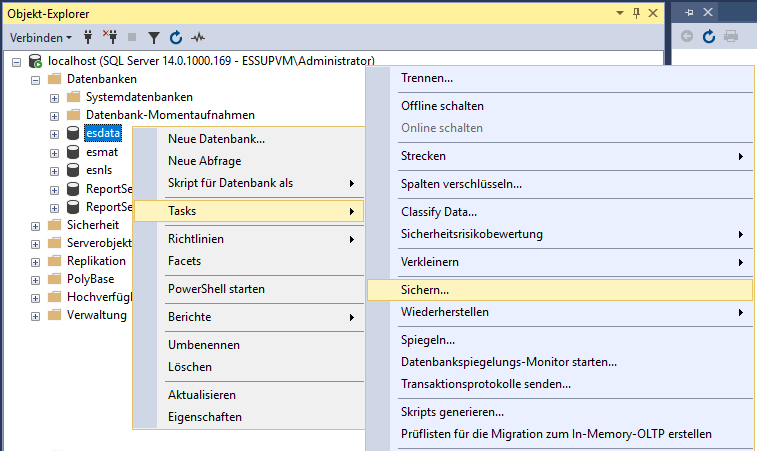Select the esnls database
This screenshot has height=451, width=757.
[x=99, y=170]
